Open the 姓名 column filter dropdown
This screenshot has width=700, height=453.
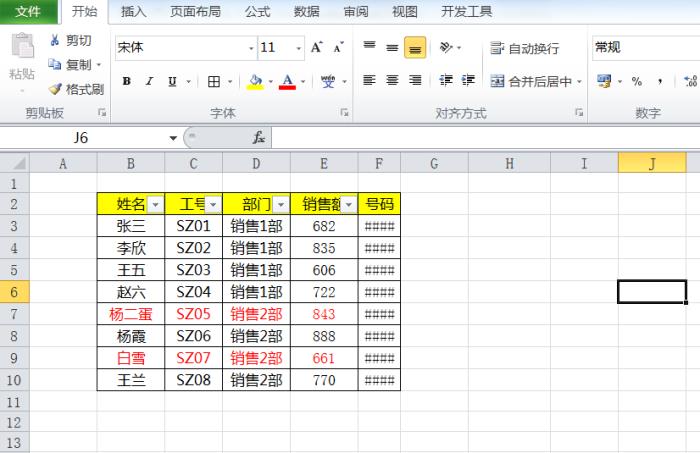[x=154, y=204]
